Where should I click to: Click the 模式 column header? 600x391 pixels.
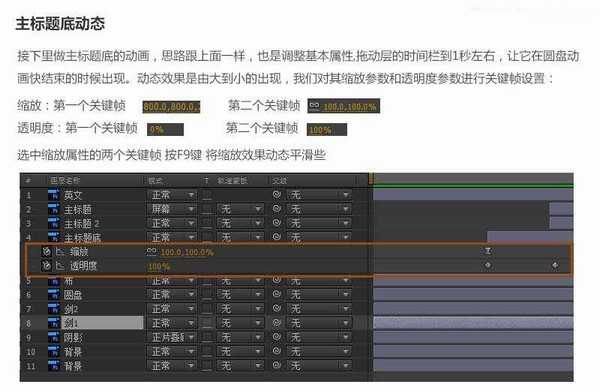155,180
